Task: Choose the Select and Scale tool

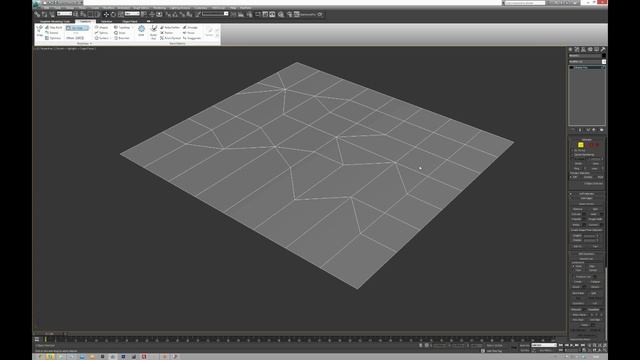Action: (120, 14)
